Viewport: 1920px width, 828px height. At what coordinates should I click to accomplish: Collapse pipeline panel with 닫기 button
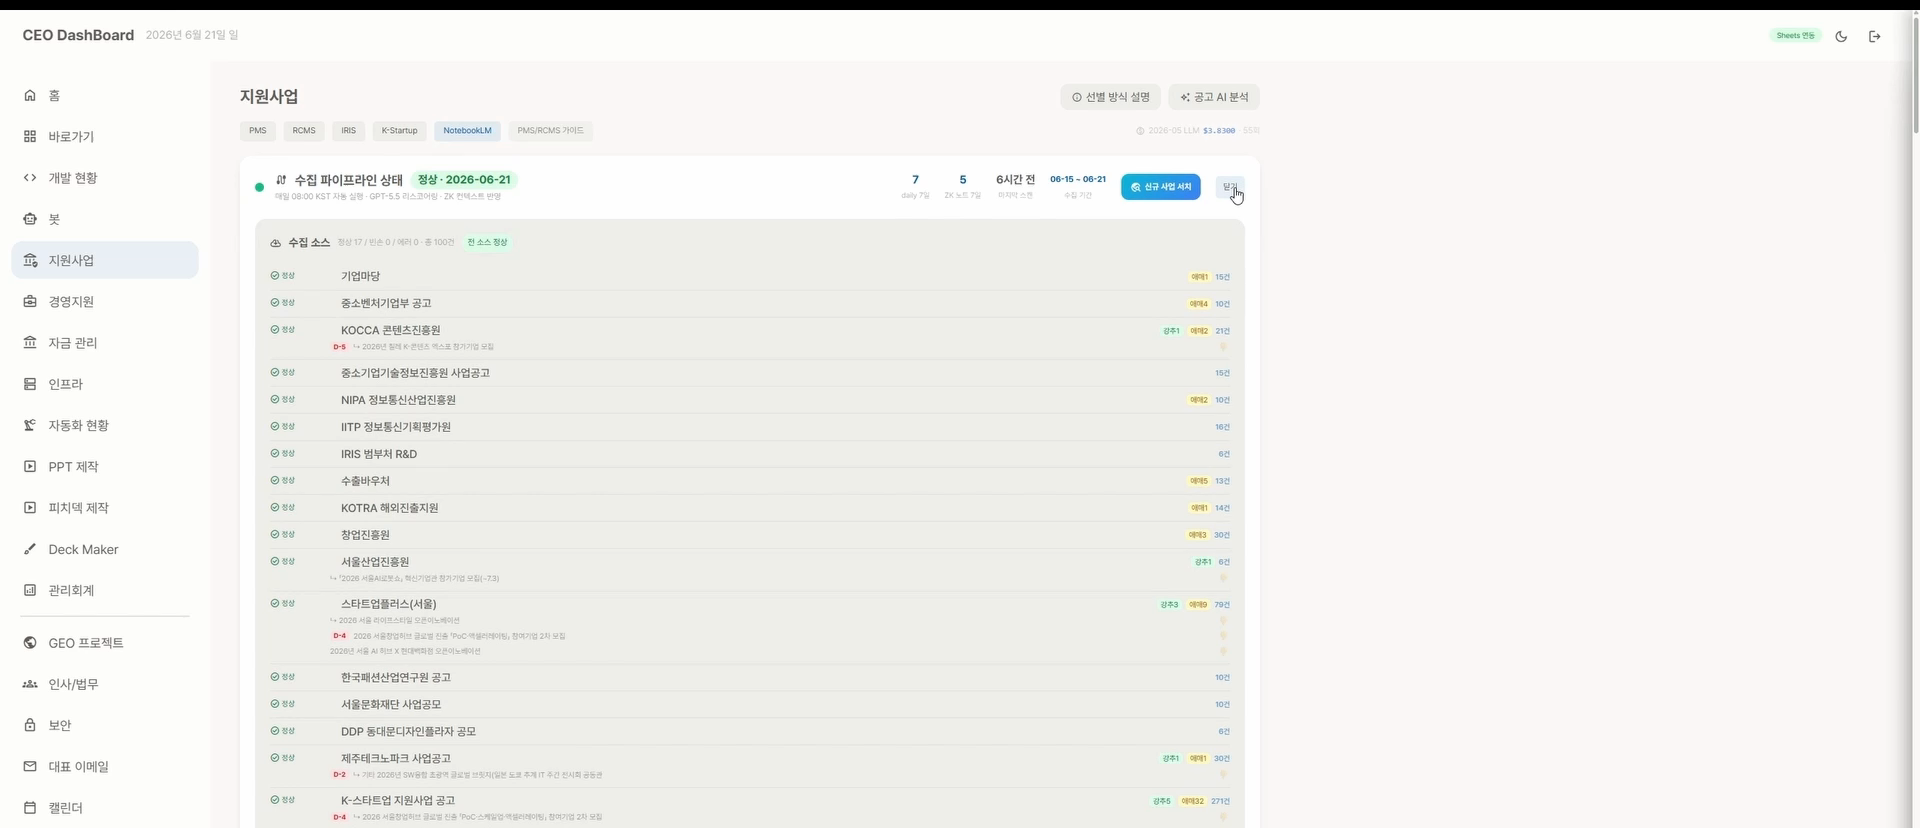tap(1230, 187)
